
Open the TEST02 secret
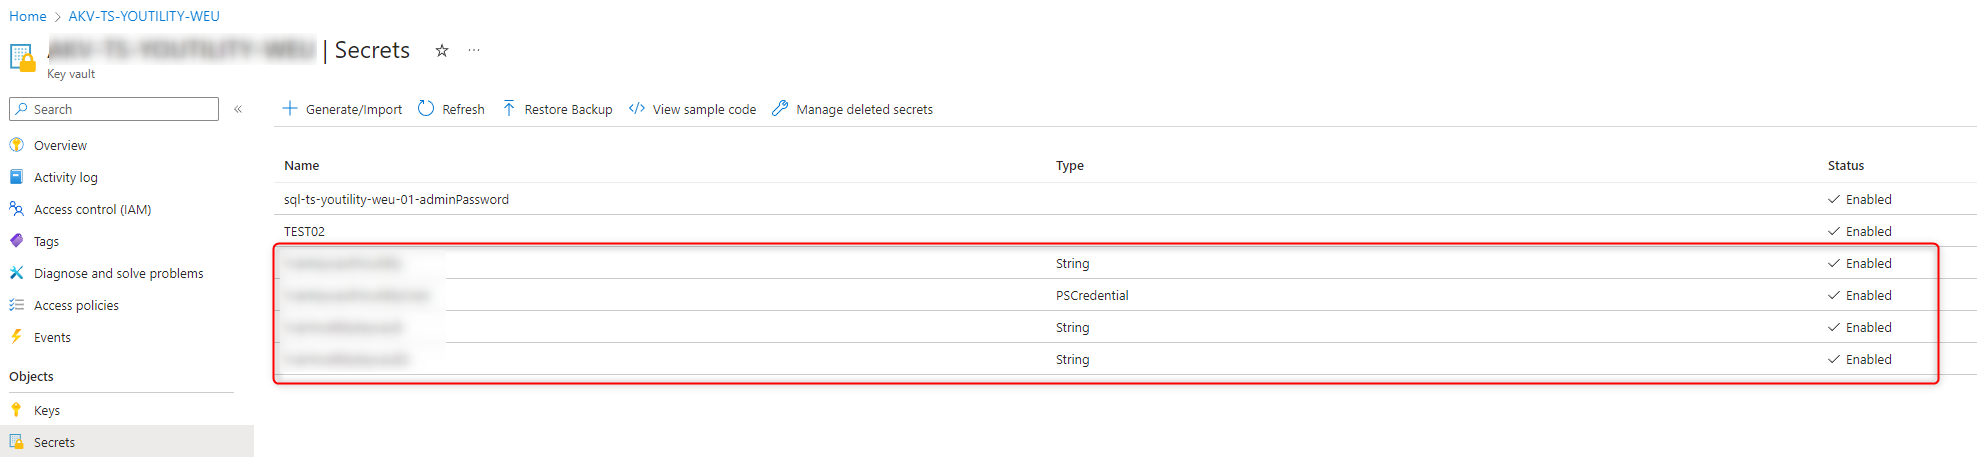(304, 232)
